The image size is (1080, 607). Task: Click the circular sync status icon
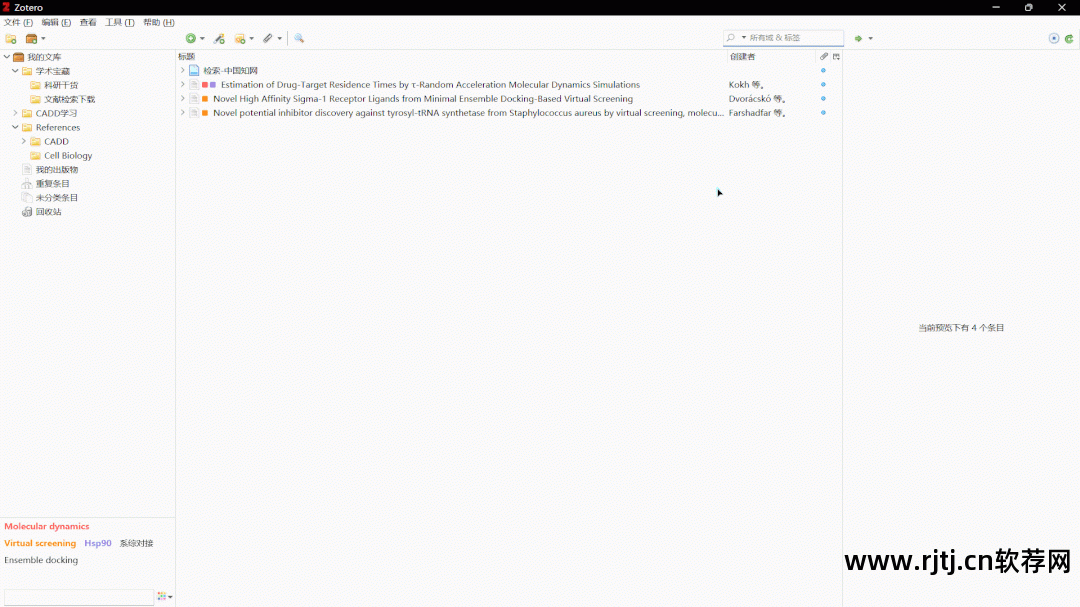click(1054, 39)
